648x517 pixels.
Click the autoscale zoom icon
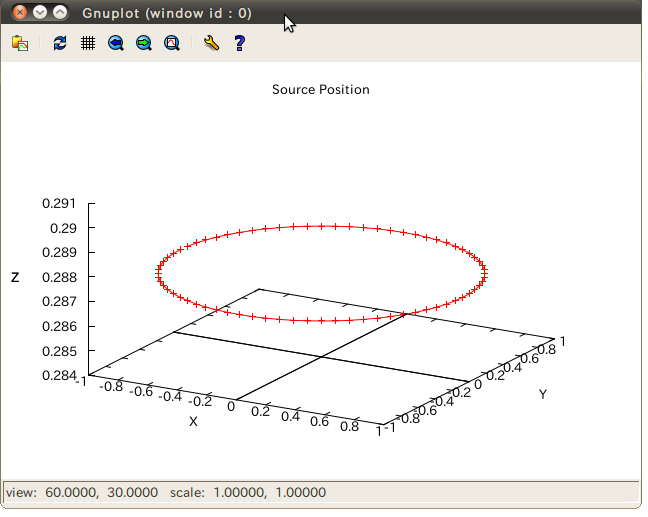point(172,43)
